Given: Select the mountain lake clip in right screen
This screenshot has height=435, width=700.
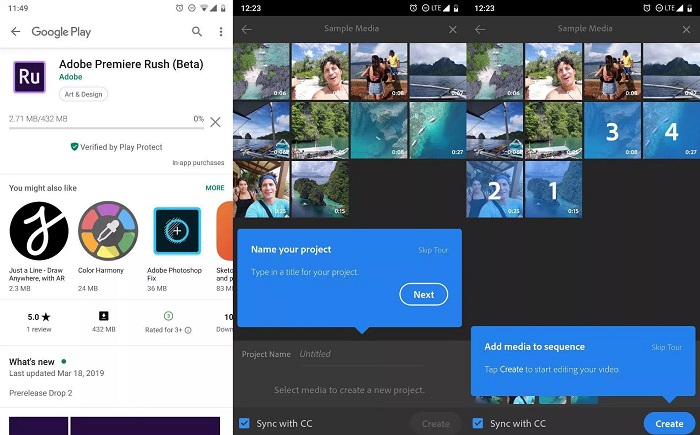Looking at the screenshot, I should click(x=671, y=71).
